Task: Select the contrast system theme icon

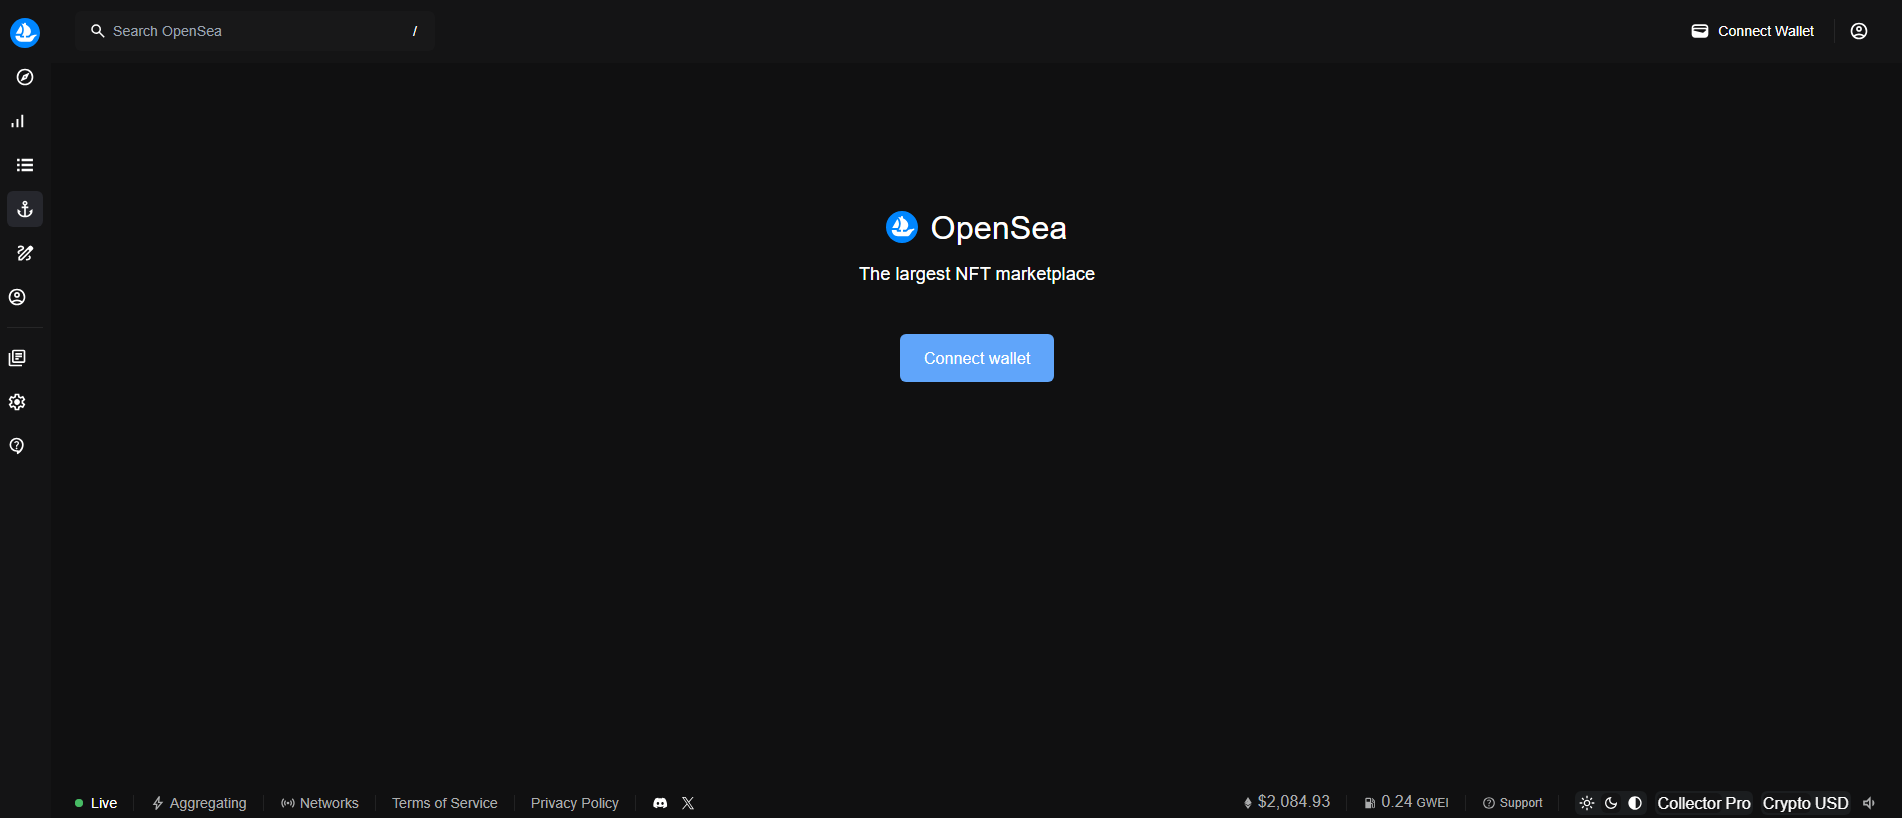Action: [1635, 803]
